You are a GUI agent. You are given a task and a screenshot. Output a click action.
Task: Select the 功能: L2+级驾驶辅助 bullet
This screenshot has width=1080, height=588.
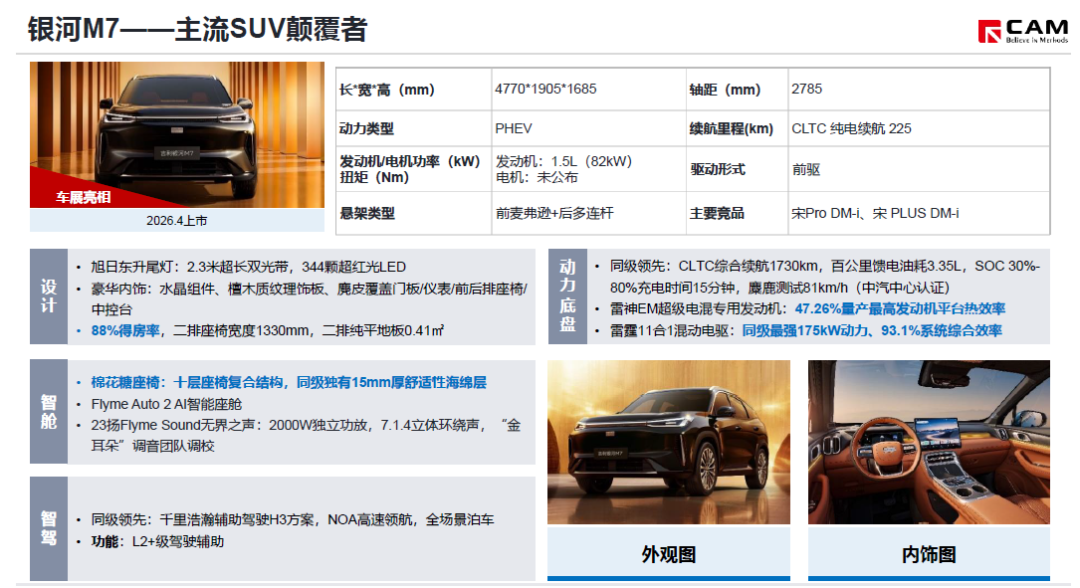[x=158, y=542]
